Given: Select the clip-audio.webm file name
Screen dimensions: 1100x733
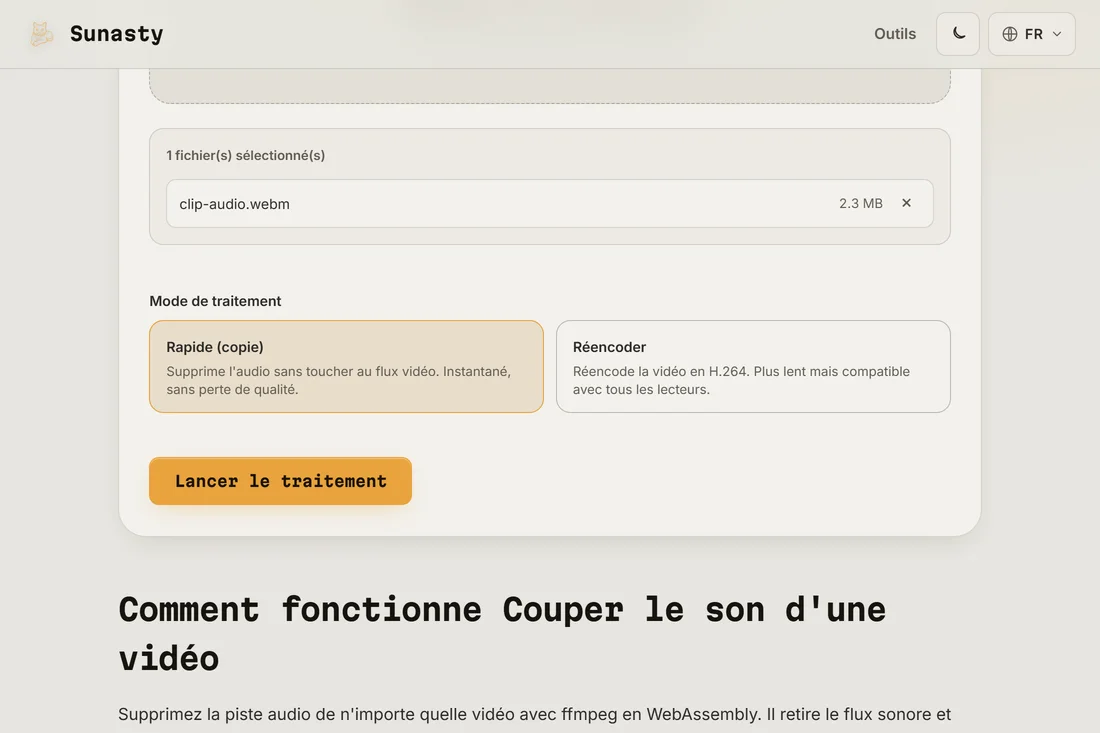Looking at the screenshot, I should [234, 204].
